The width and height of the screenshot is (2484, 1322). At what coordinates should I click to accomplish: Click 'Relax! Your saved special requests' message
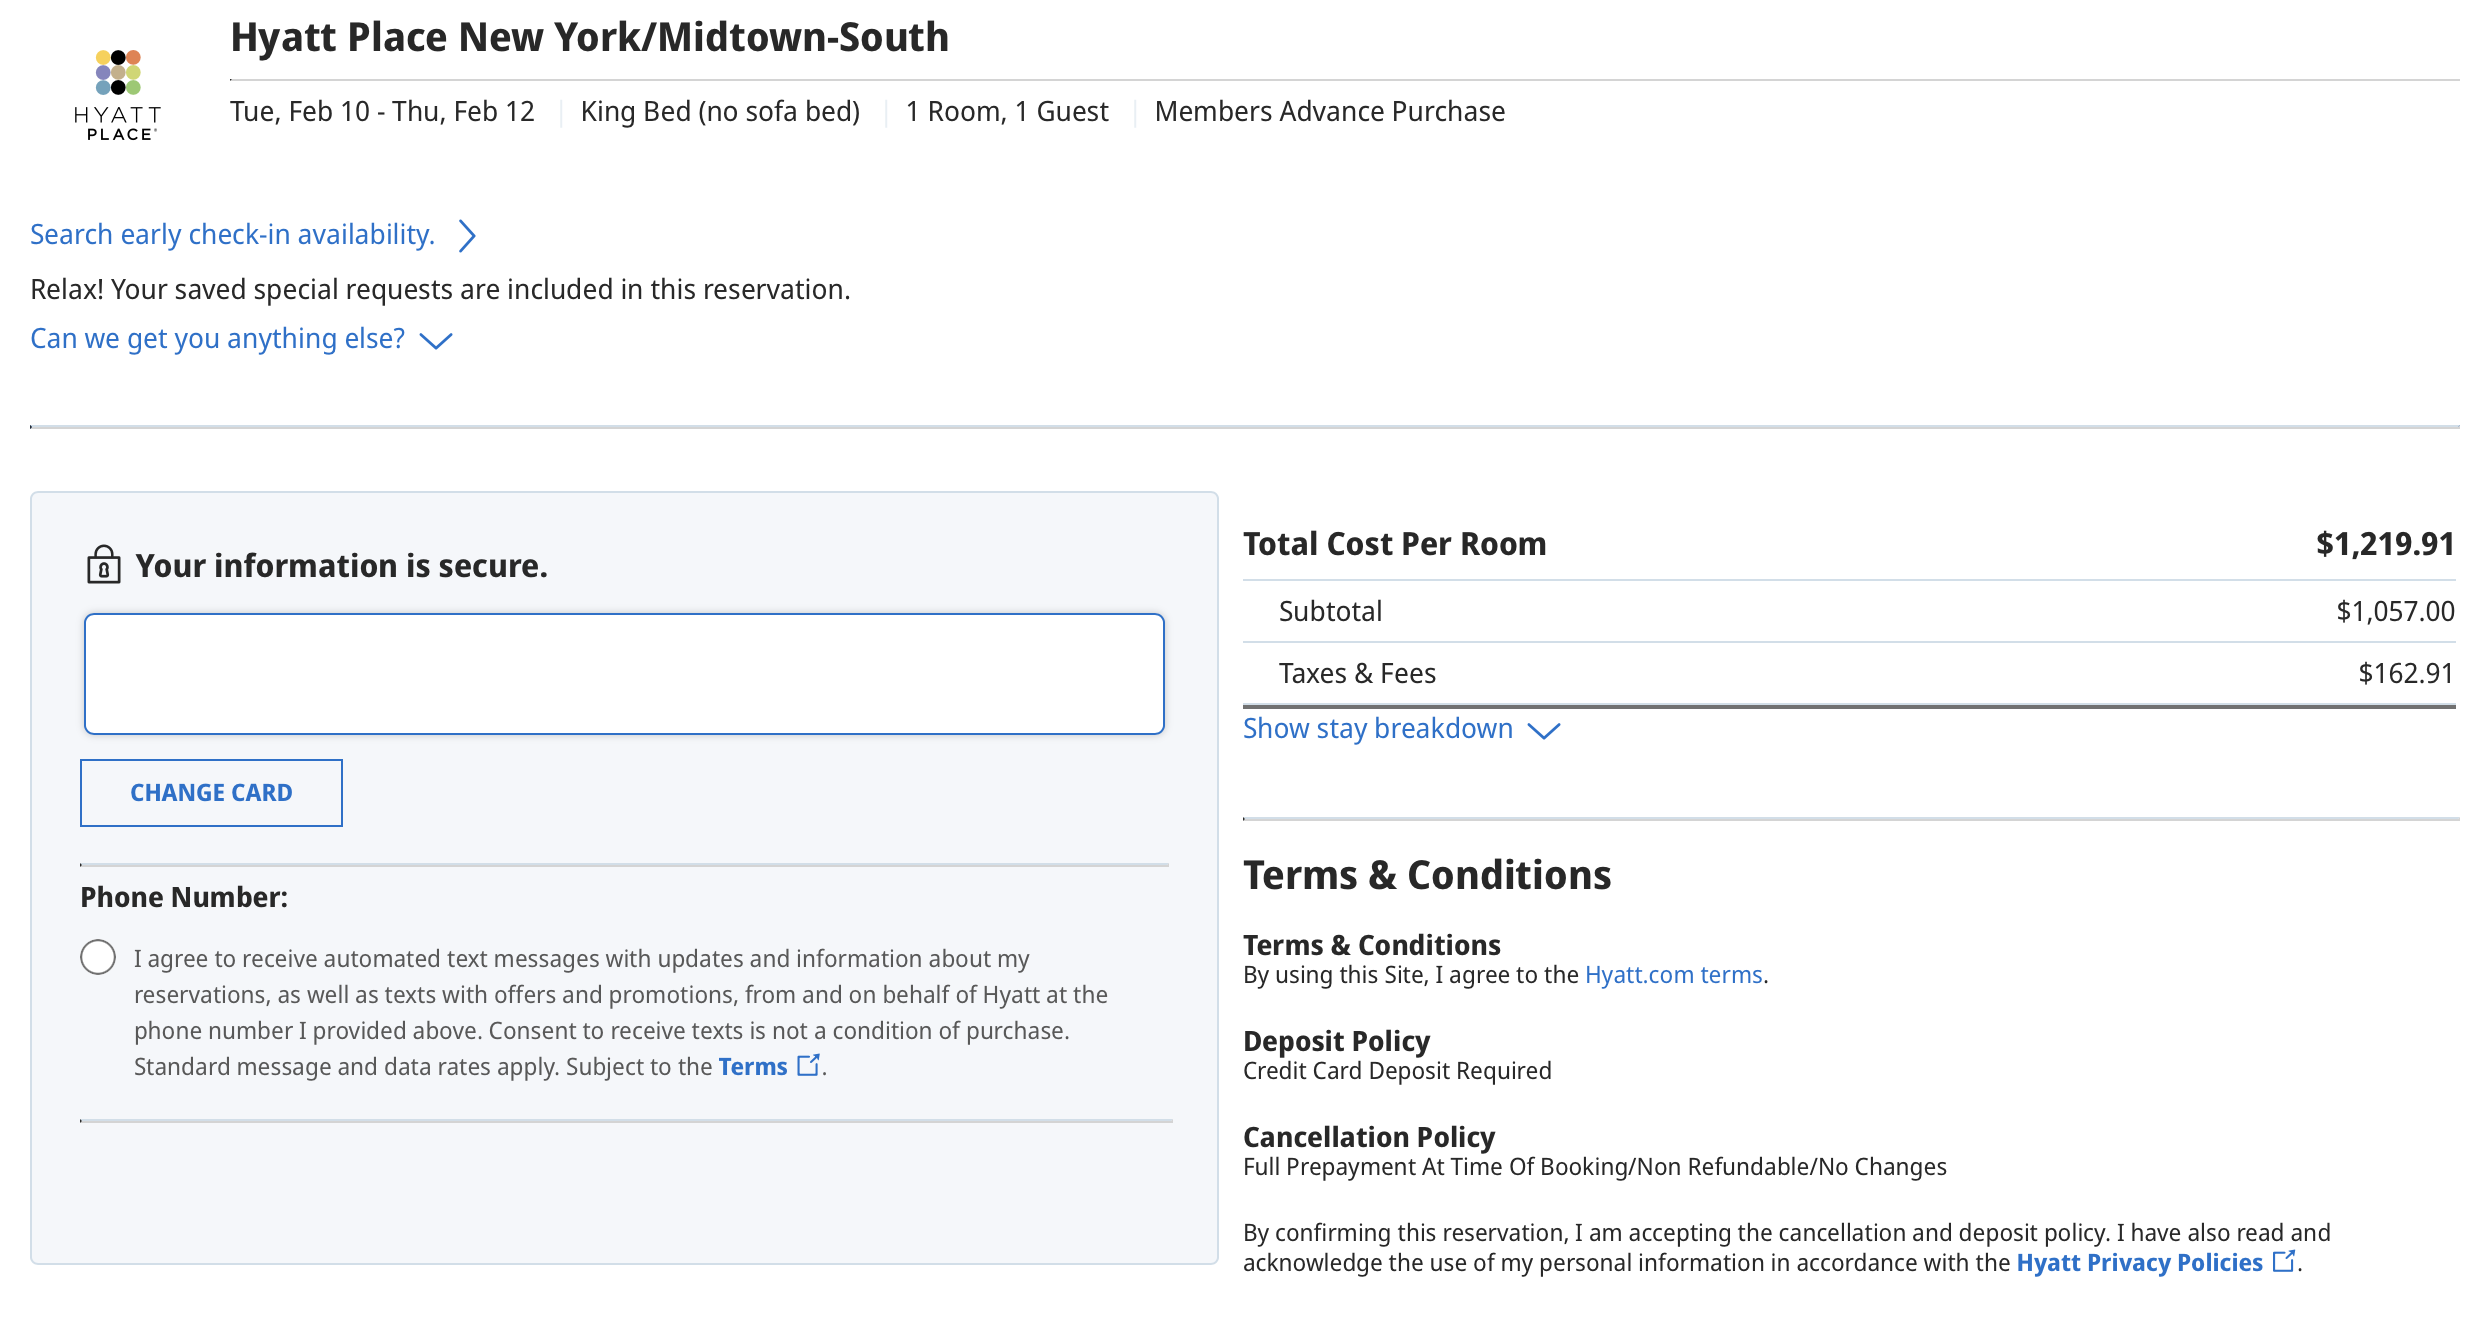pos(440,289)
